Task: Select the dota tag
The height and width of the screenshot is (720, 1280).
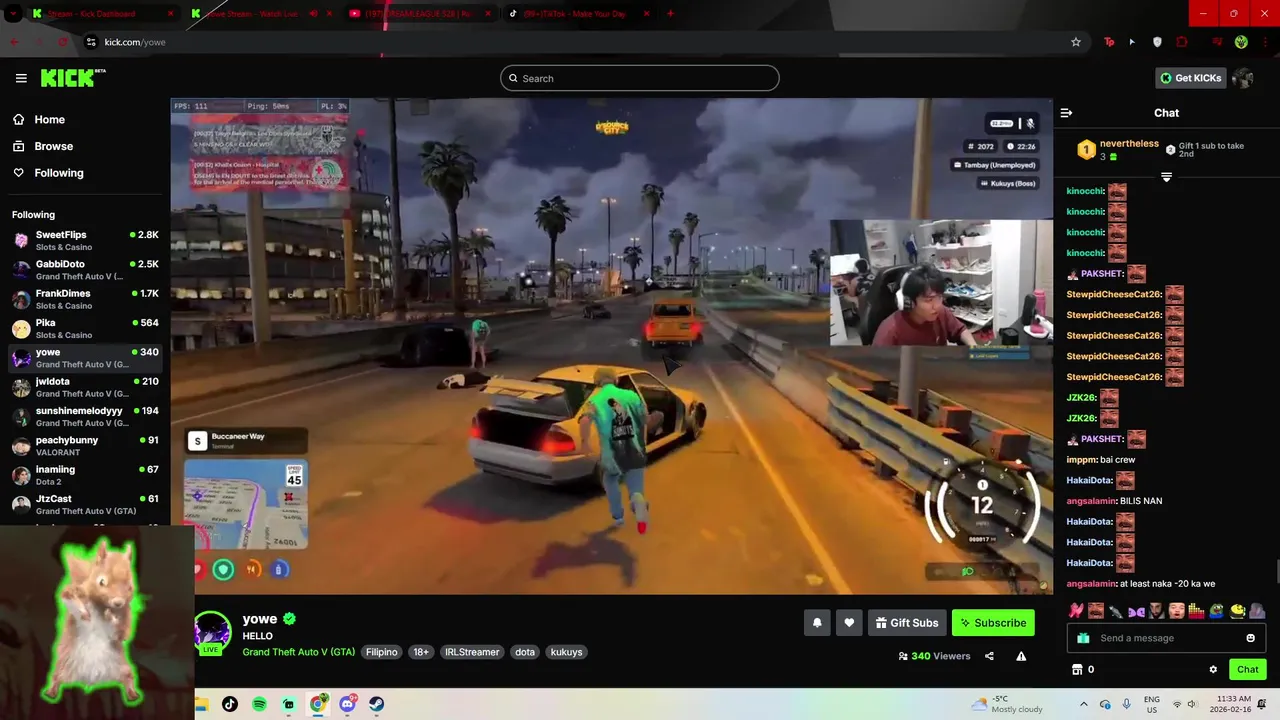Action: (x=525, y=652)
